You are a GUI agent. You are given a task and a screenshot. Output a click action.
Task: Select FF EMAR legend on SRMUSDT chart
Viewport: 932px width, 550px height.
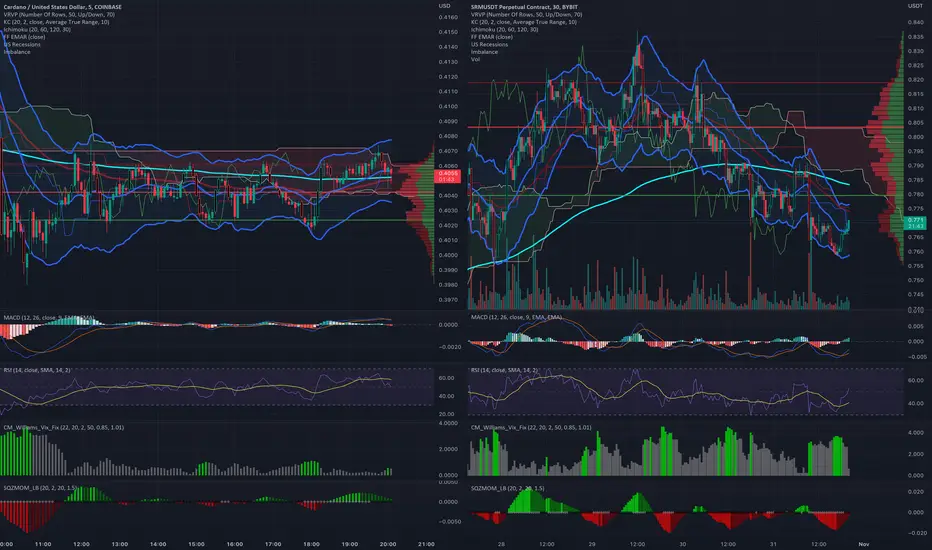[492, 37]
